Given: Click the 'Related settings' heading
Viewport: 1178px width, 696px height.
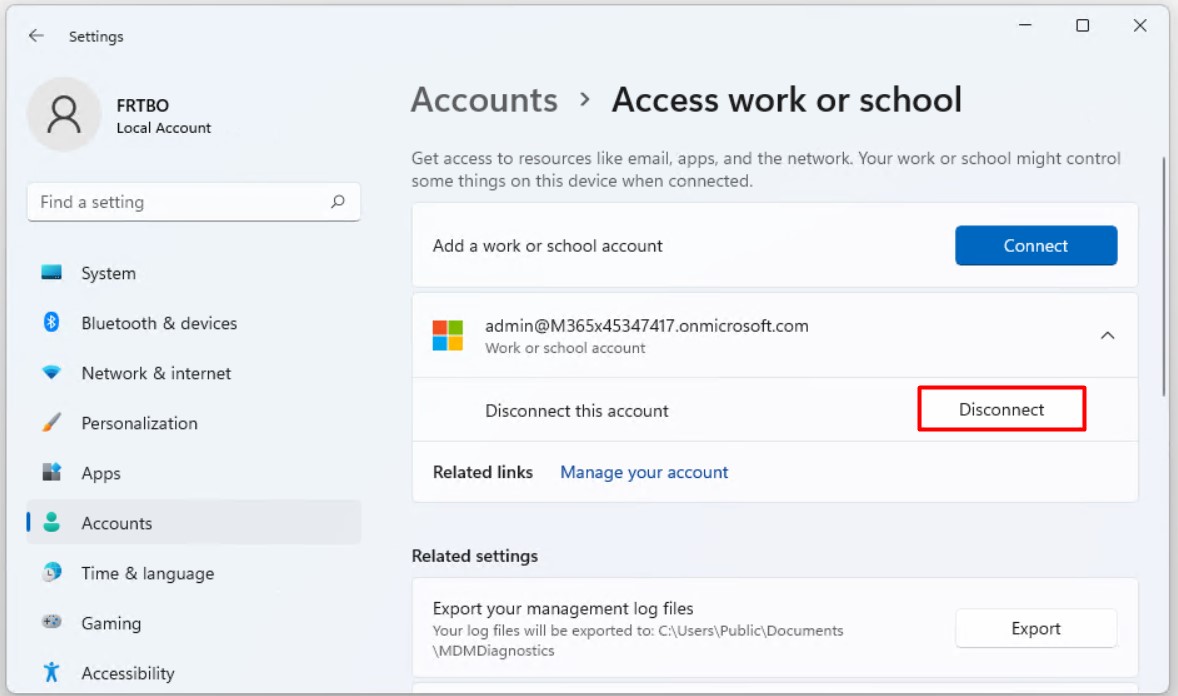Looking at the screenshot, I should coord(475,555).
